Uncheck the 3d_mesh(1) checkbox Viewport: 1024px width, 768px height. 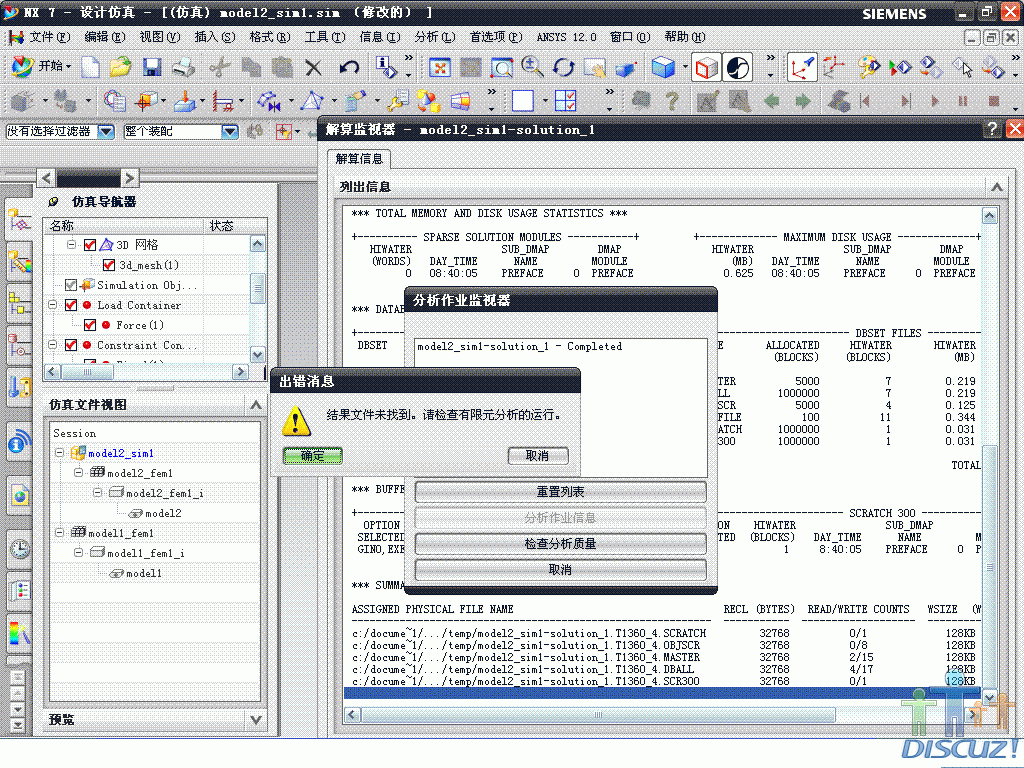coord(109,265)
